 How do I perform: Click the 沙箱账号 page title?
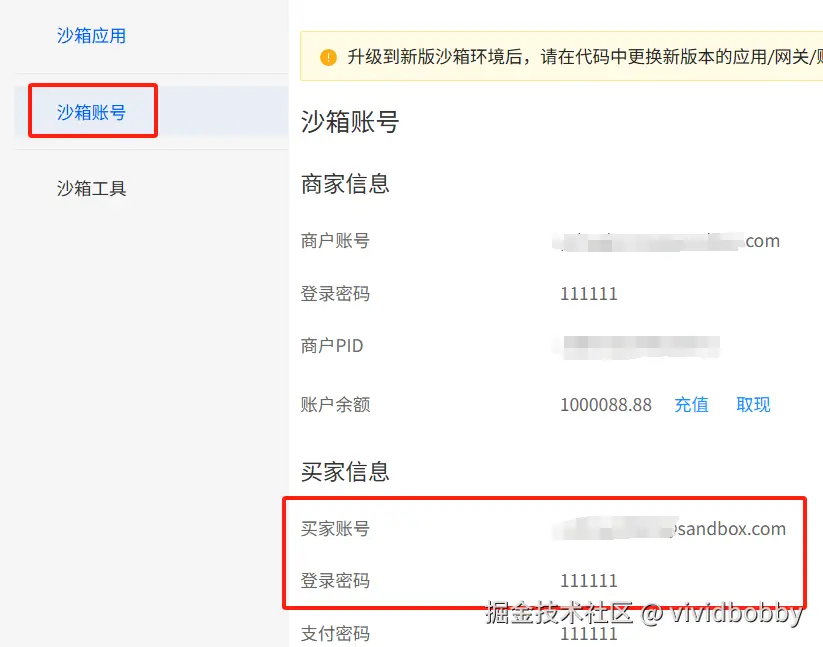point(351,121)
